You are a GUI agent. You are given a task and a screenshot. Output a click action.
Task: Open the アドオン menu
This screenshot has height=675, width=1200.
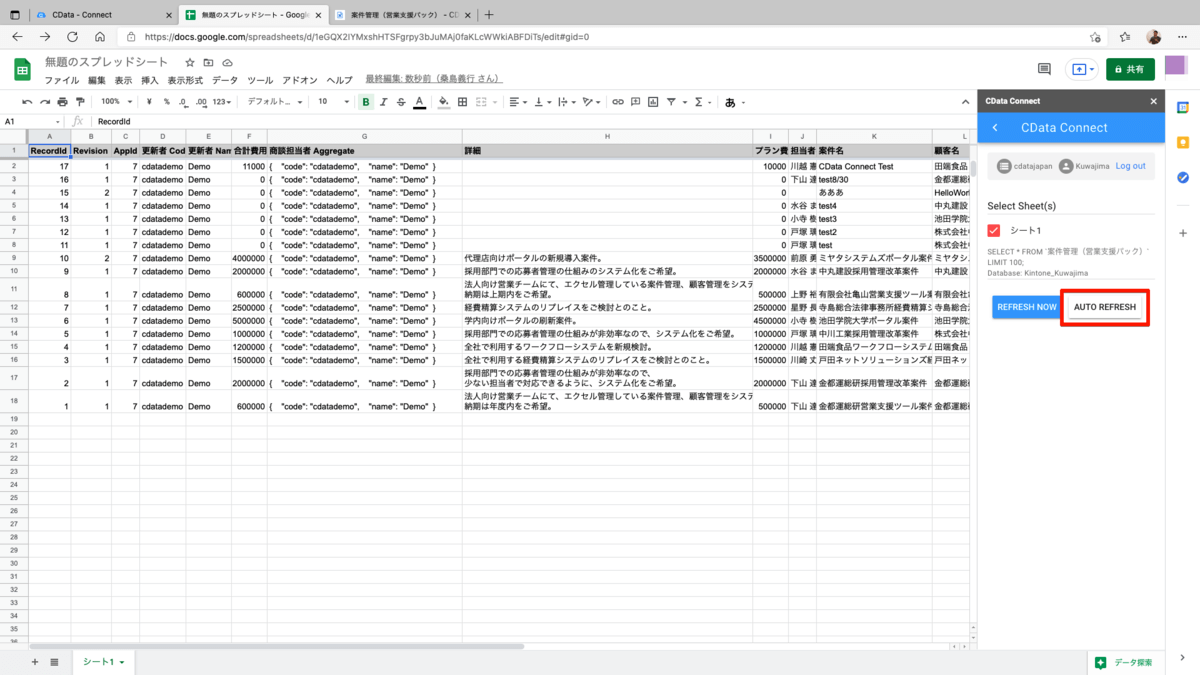[300, 80]
